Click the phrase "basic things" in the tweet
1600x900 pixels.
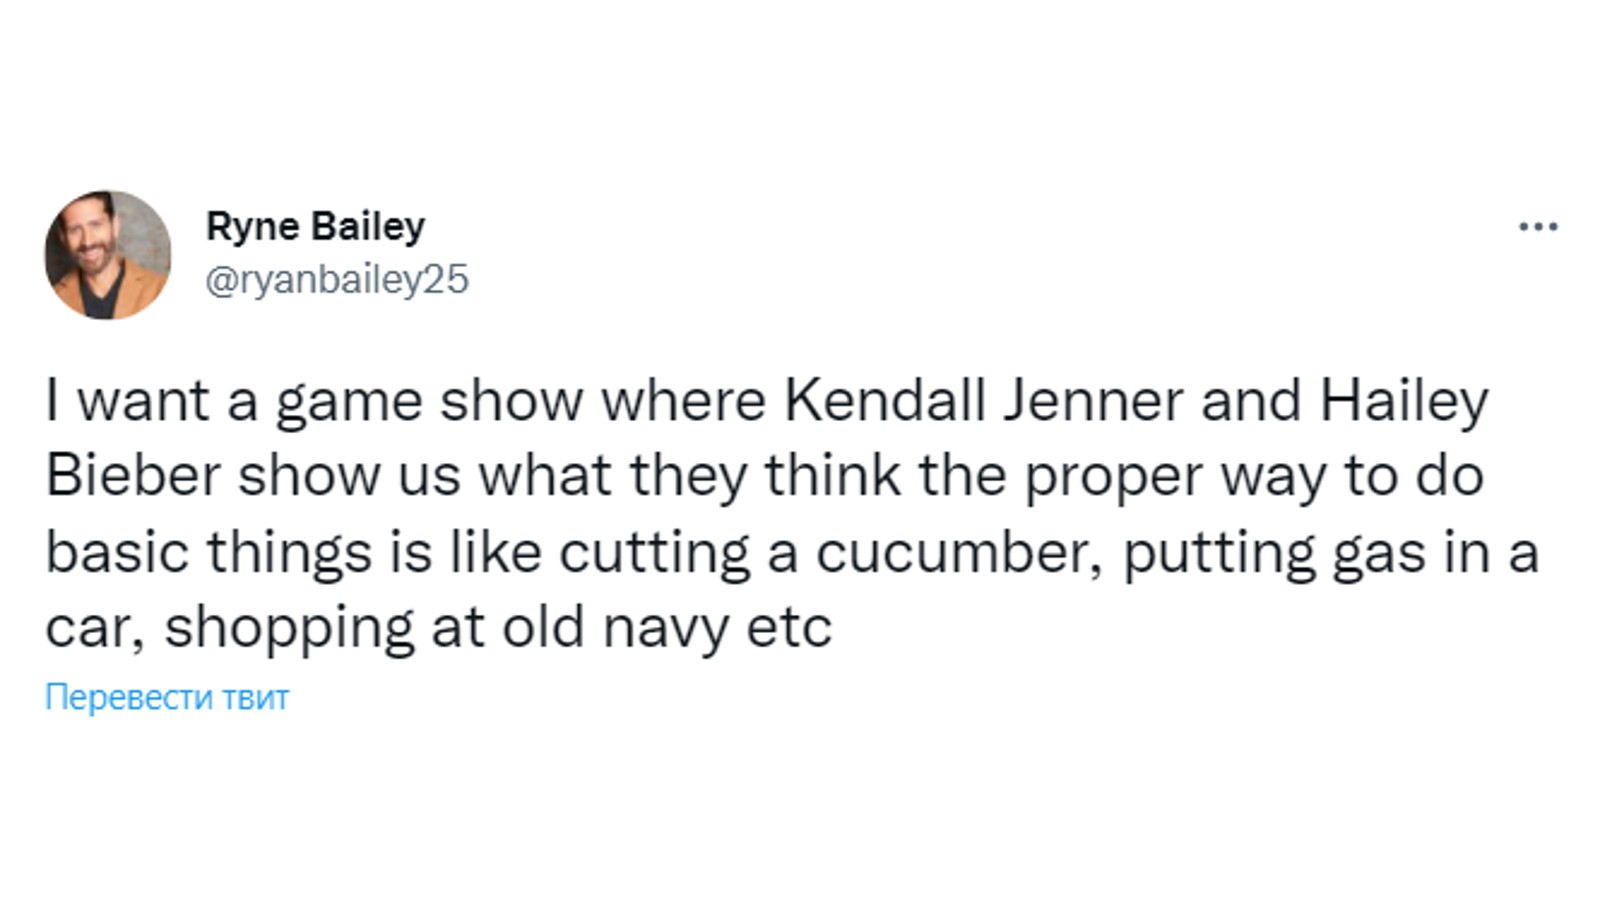(208, 552)
